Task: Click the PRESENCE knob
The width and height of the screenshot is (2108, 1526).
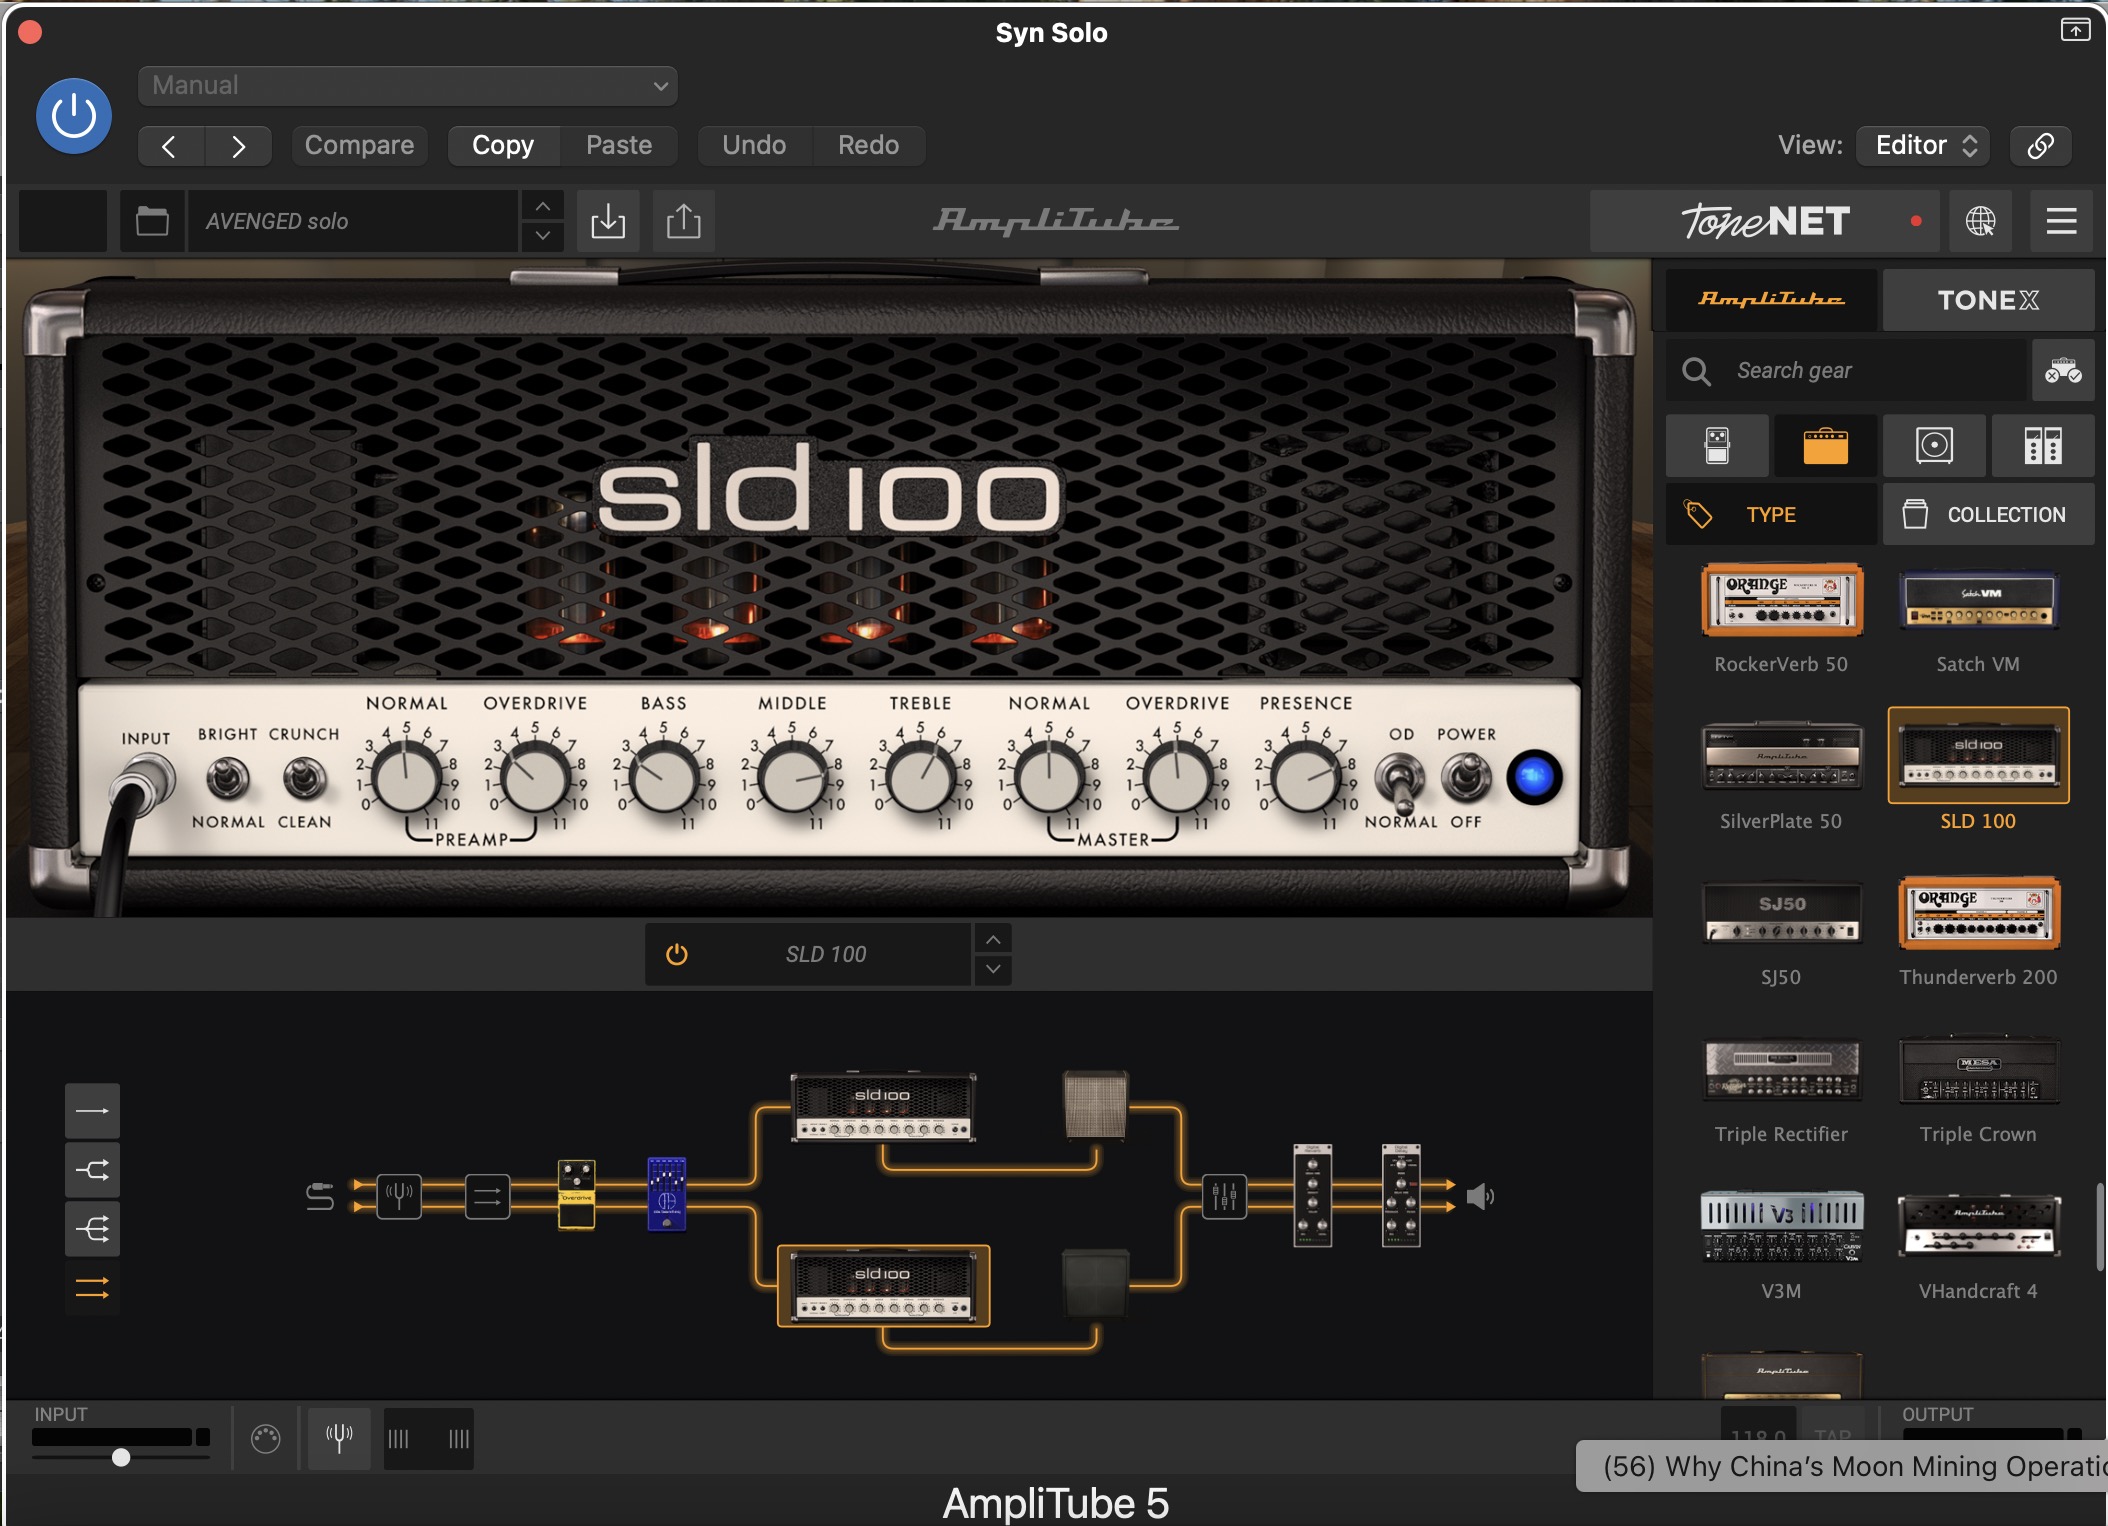Action: (1305, 780)
